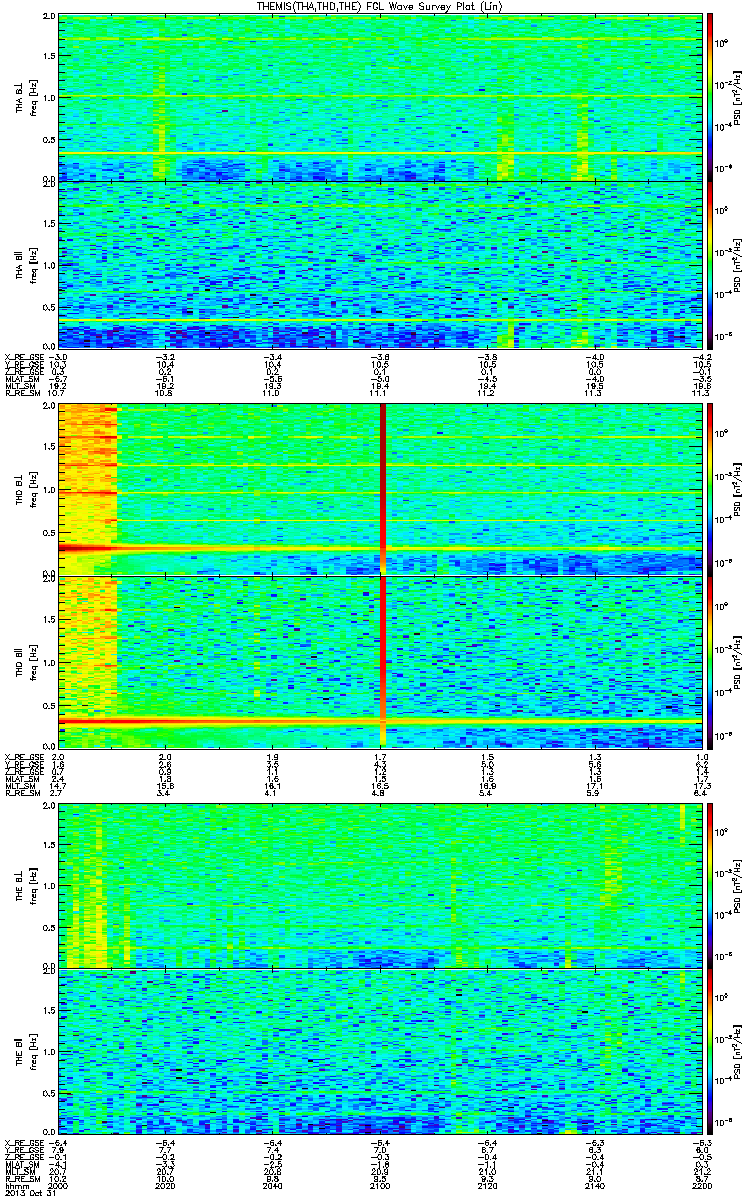This screenshot has width=750, height=1200.
Task: Select the THA BII spectrogram panel
Action: pyautogui.click(x=381, y=264)
